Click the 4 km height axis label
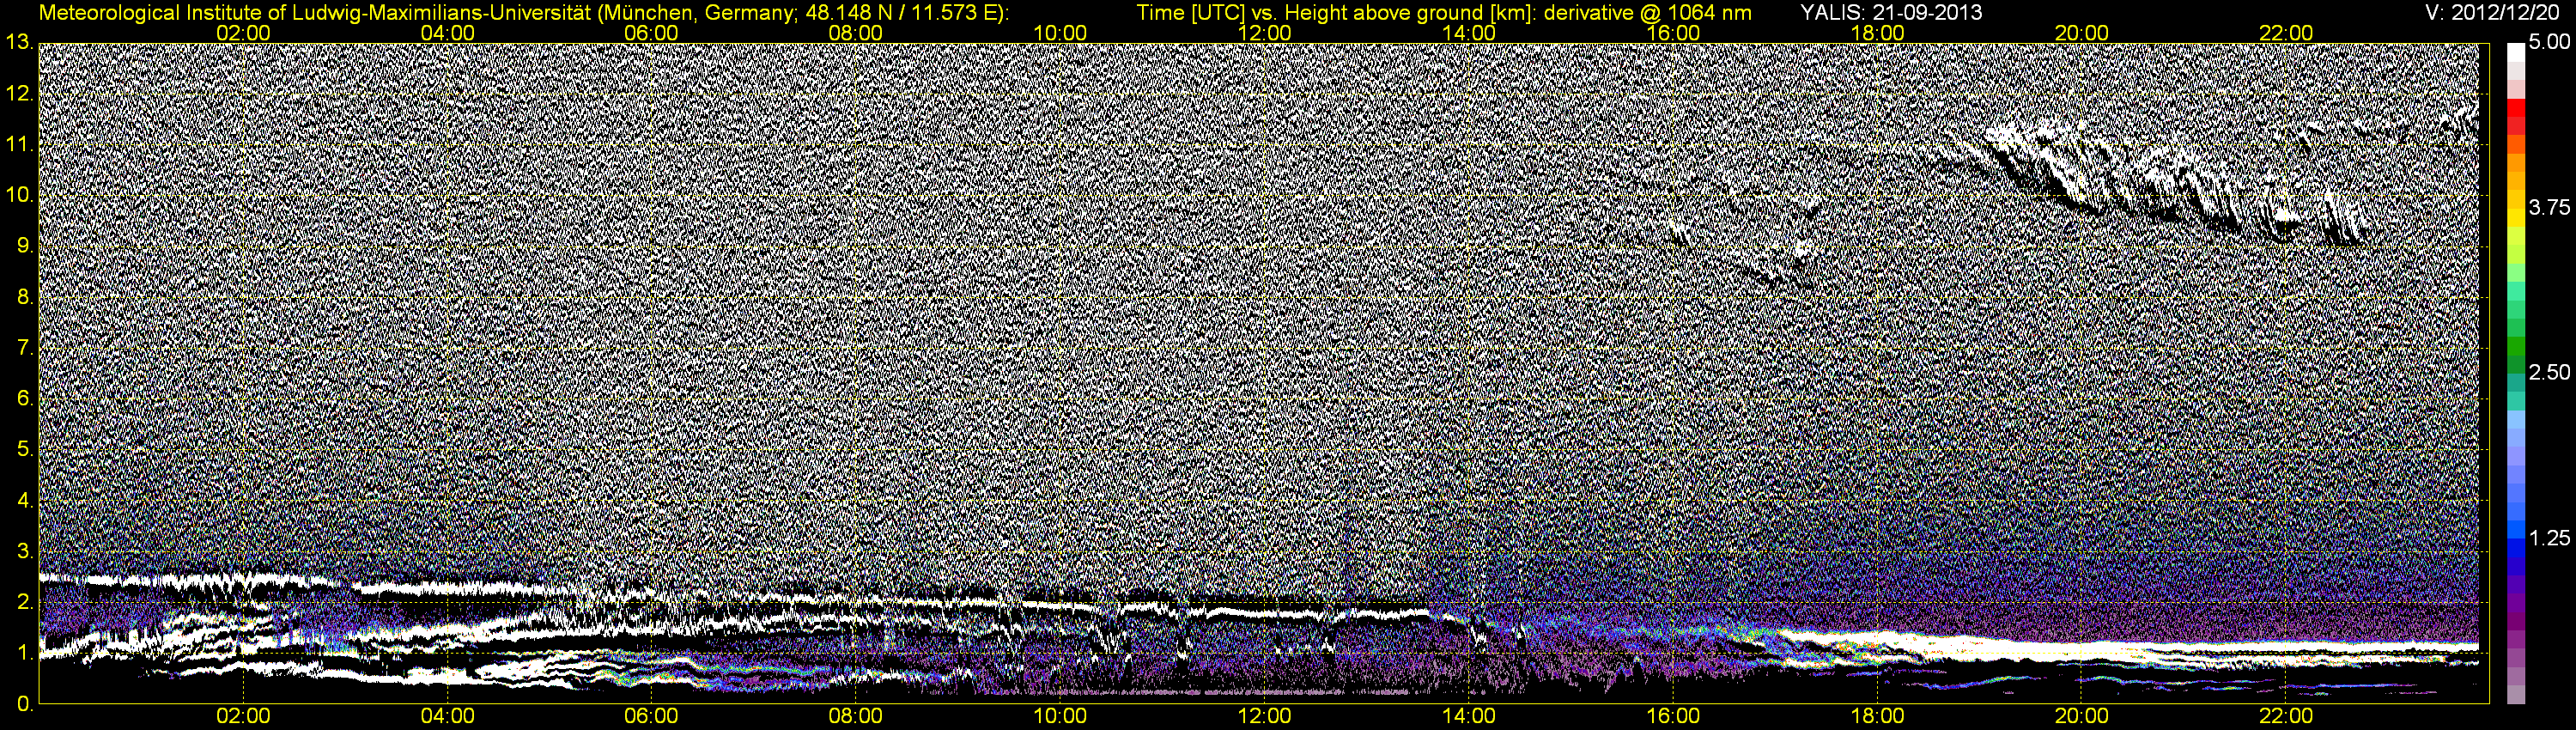2576x730 pixels. (24, 500)
